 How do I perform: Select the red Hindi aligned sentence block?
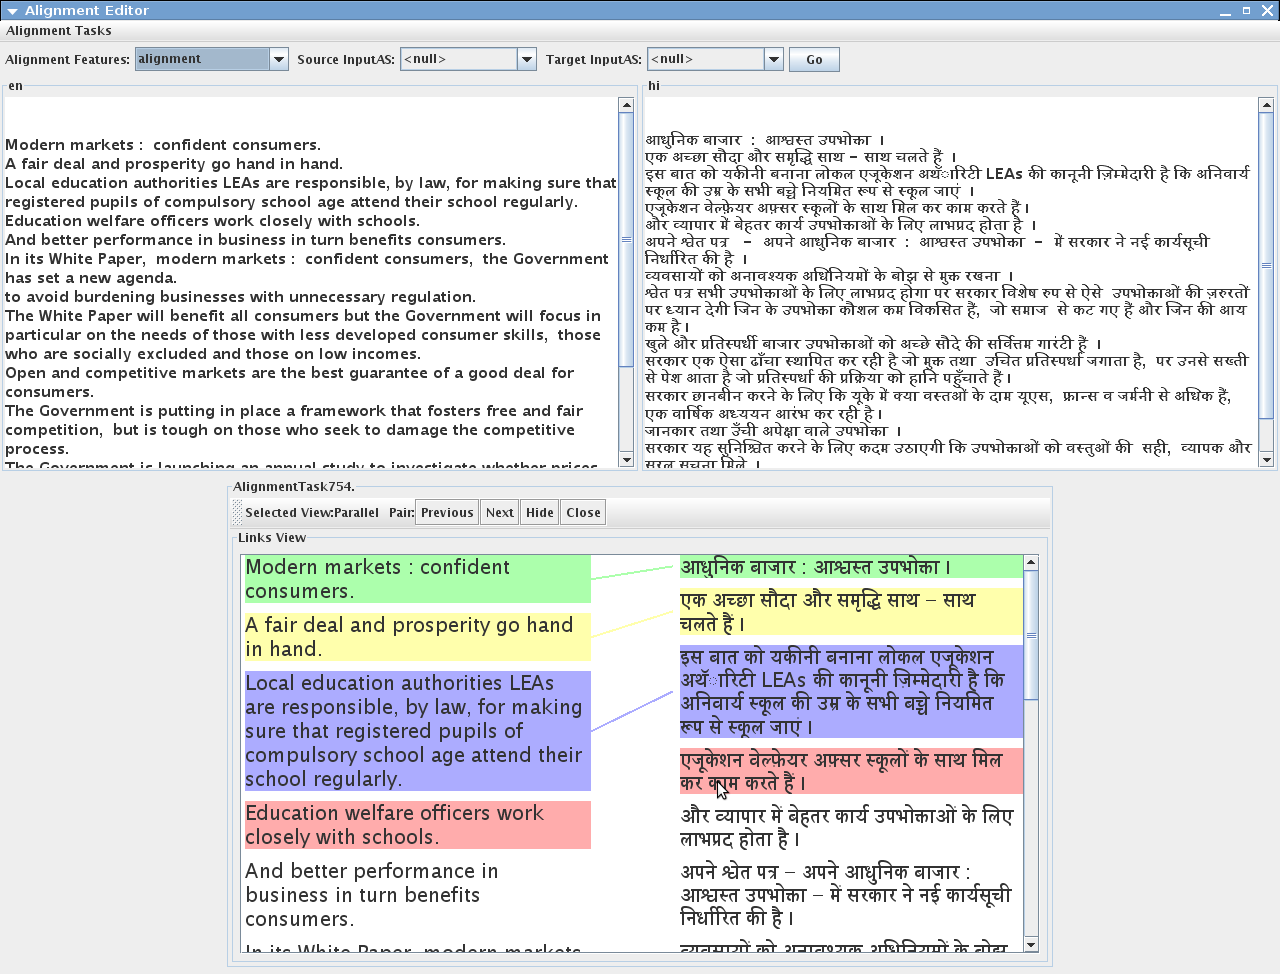(x=850, y=771)
